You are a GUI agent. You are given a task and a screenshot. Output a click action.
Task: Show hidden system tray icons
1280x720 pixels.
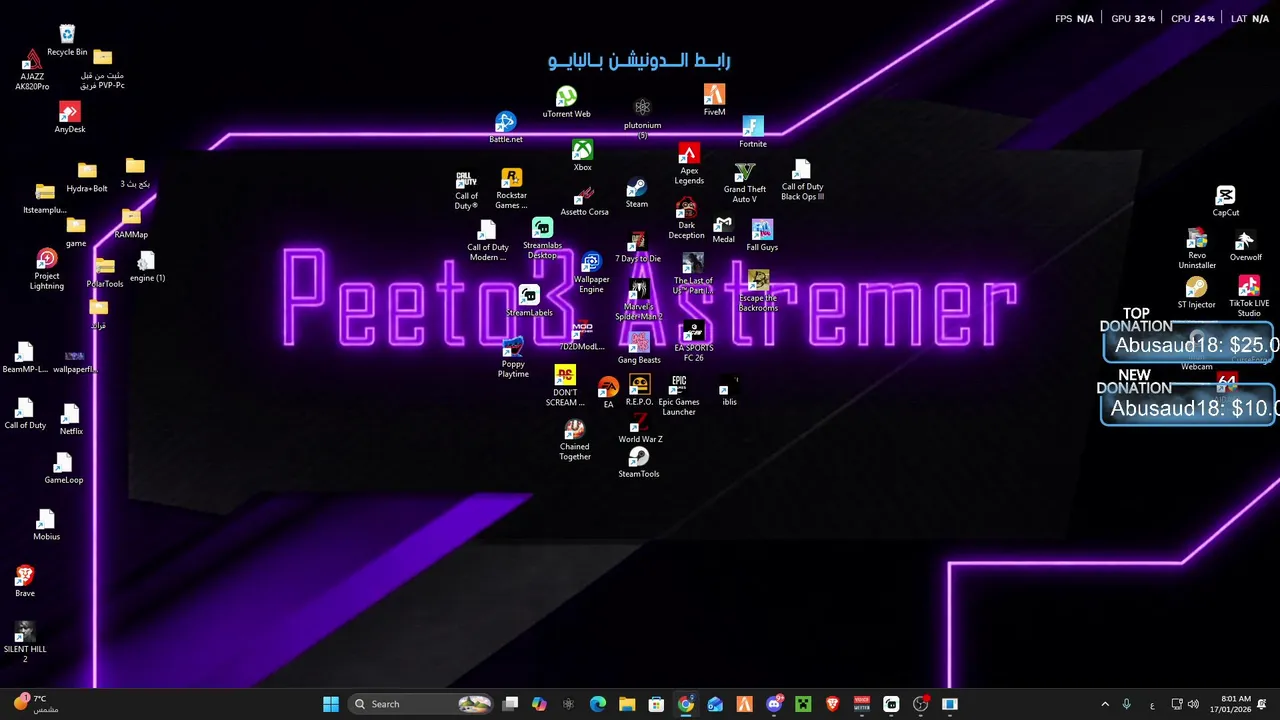click(1105, 704)
